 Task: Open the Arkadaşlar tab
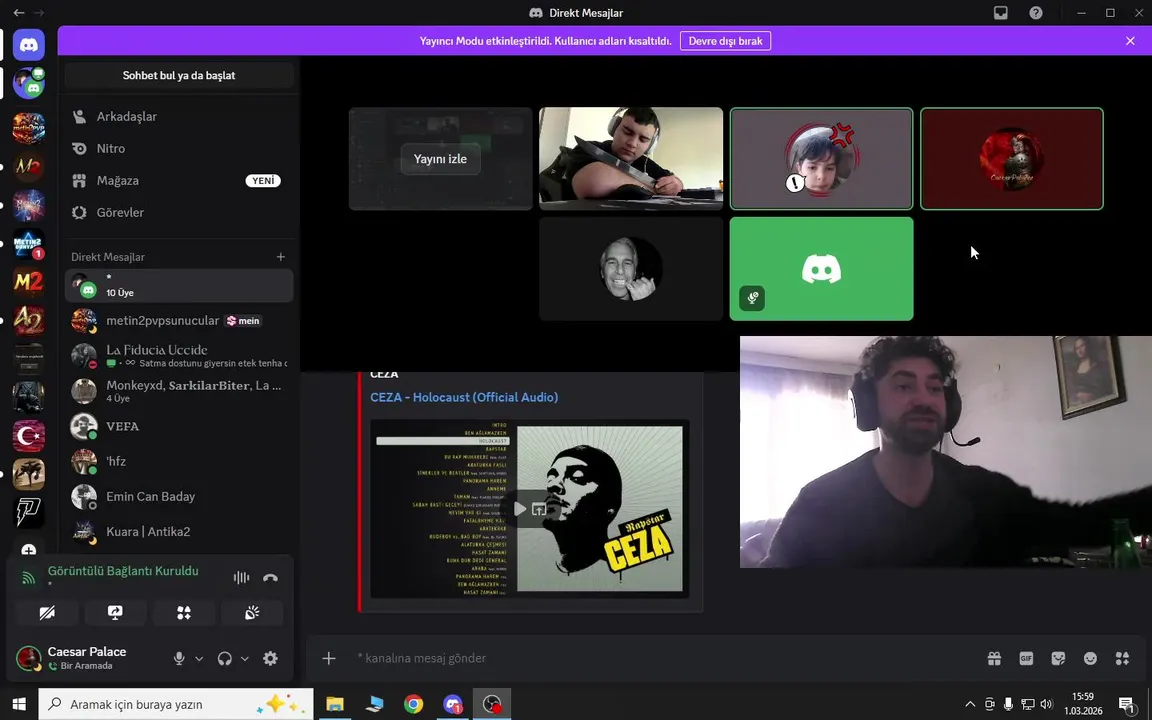[179, 116]
